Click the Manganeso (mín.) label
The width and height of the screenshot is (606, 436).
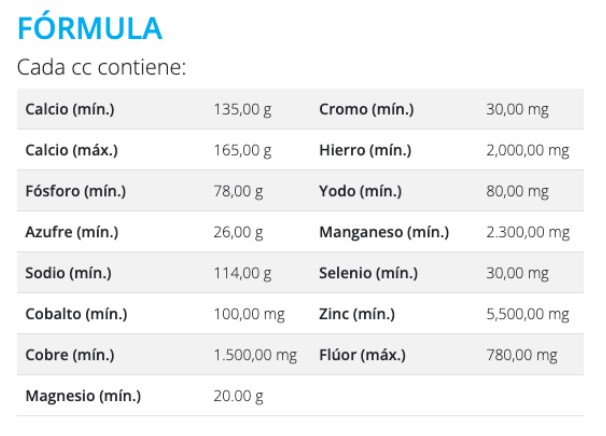click(x=384, y=232)
